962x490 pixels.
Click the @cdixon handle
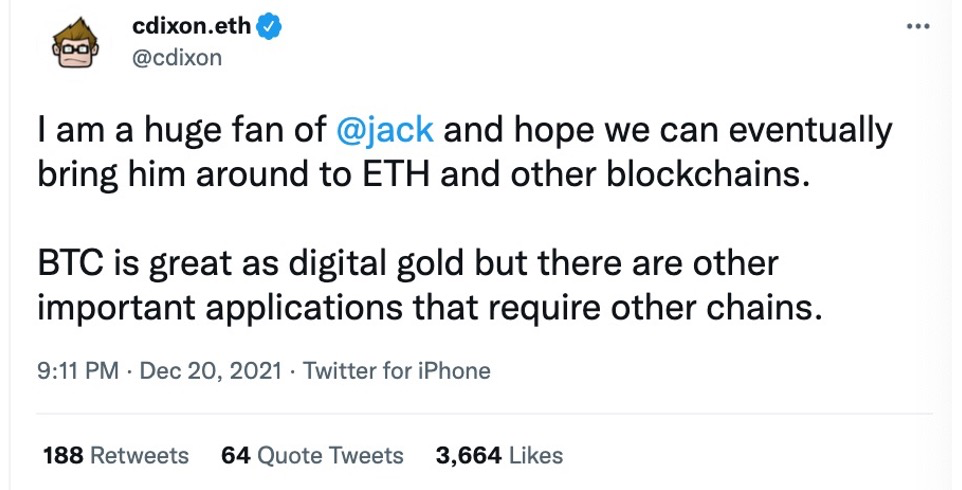point(177,58)
